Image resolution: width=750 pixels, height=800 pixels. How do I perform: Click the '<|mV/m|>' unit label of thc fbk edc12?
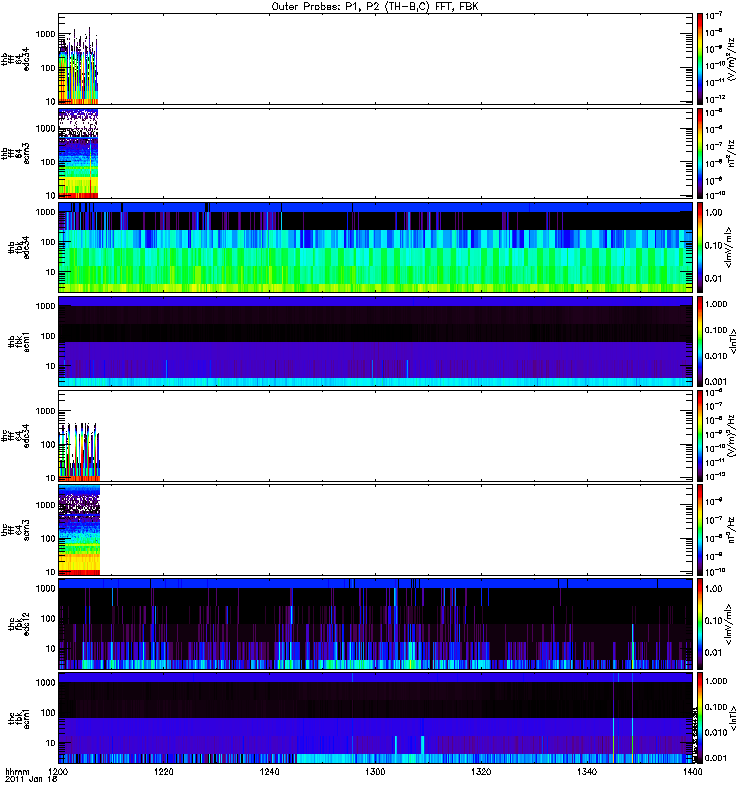tap(728, 624)
